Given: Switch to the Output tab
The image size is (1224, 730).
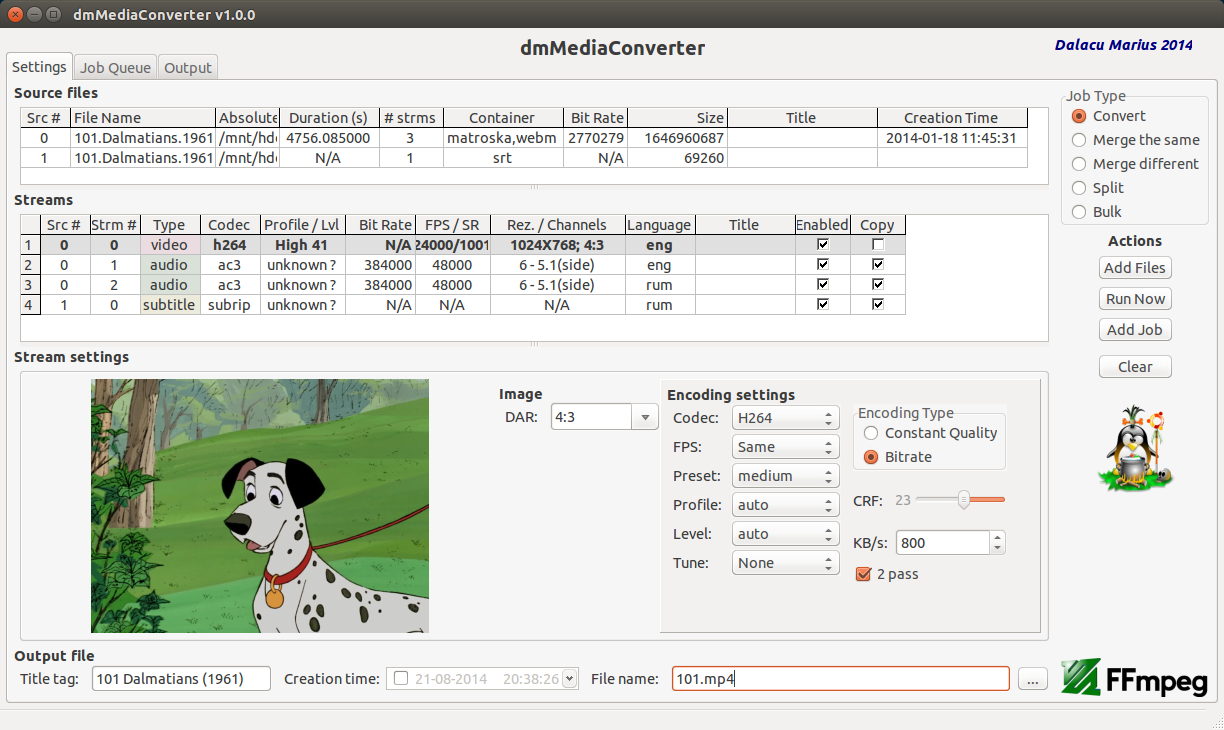Looking at the screenshot, I should (x=188, y=68).
